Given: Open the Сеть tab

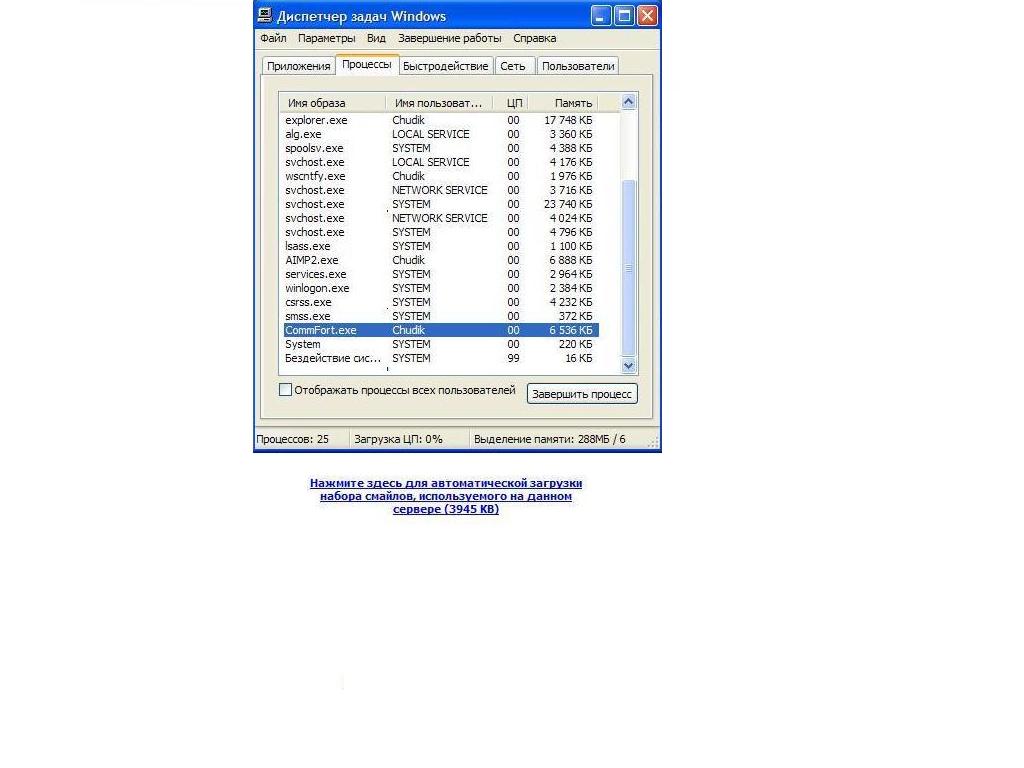Looking at the screenshot, I should [x=513, y=66].
